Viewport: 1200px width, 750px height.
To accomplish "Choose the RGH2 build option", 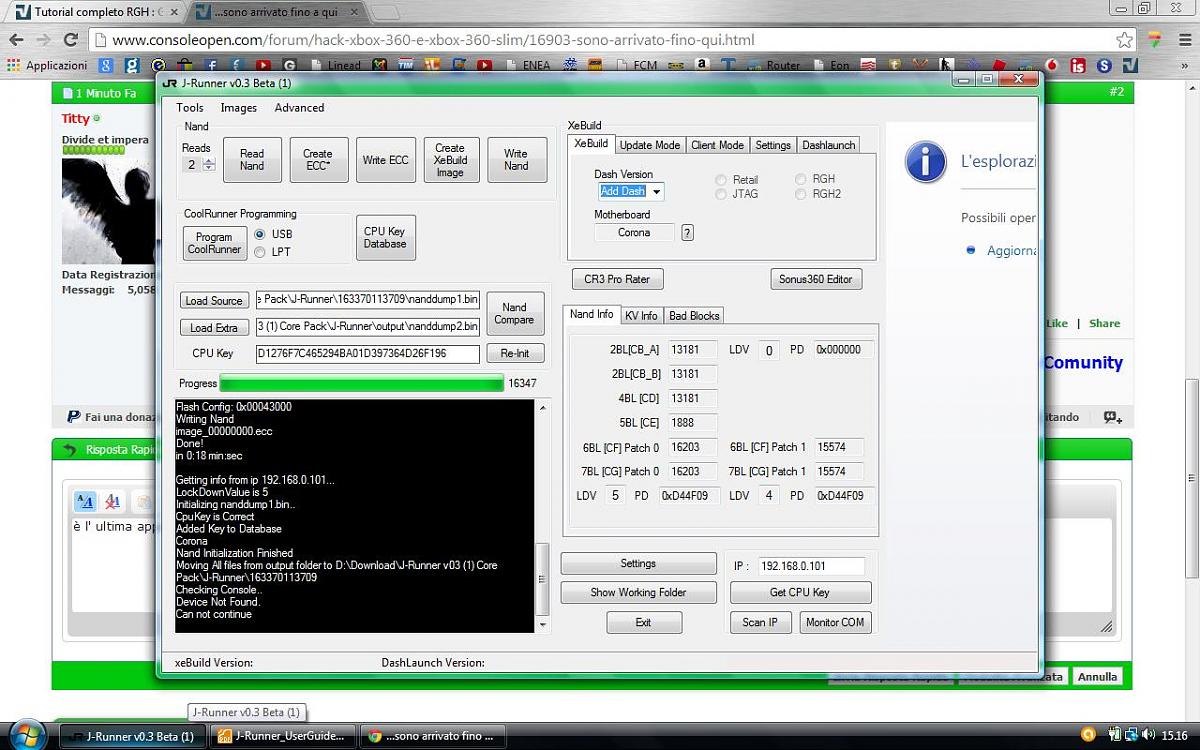I will (801, 194).
